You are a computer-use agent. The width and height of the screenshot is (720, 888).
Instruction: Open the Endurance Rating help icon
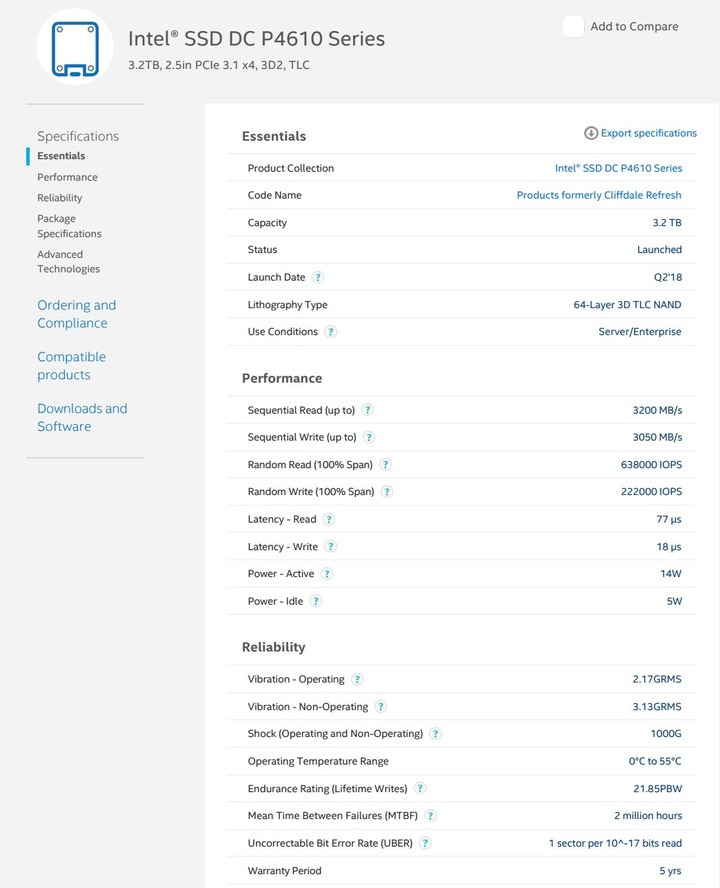pyautogui.click(x=420, y=788)
